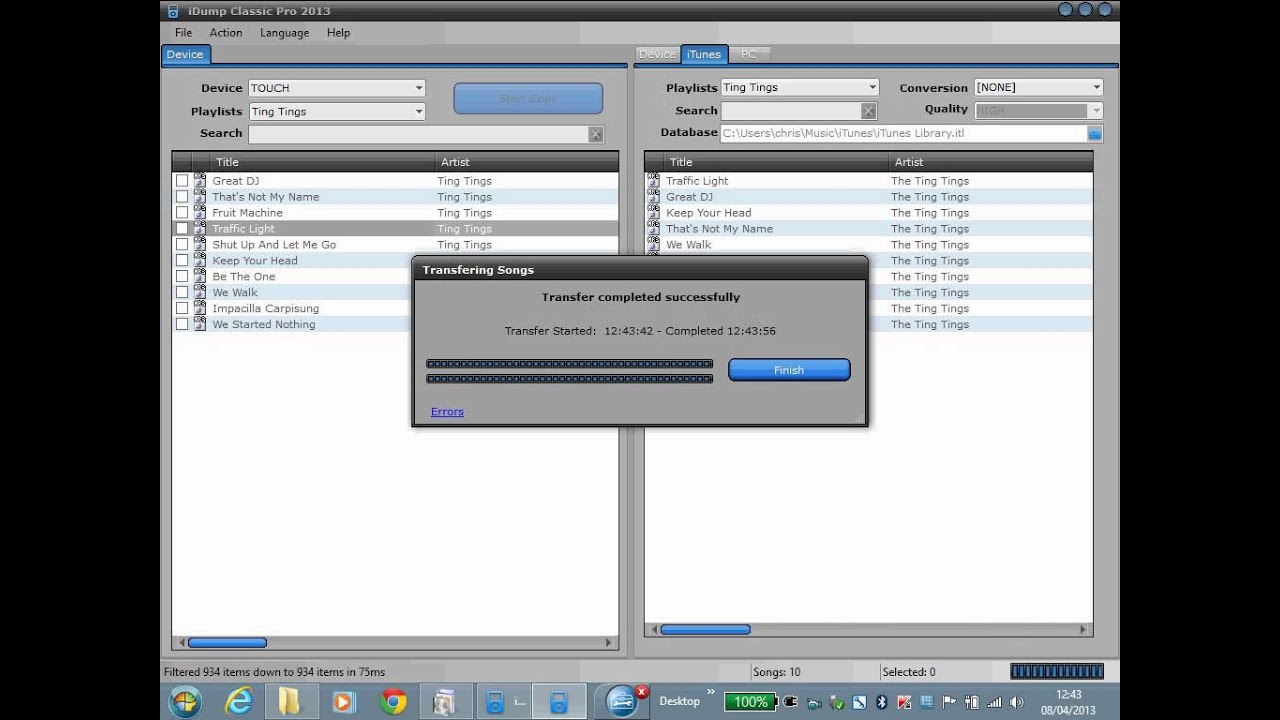Clear the device search with X icon
1280x720 pixels.
point(596,134)
